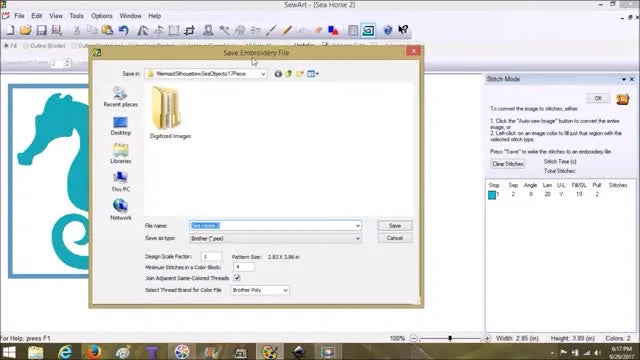Open the Help question mark icon
The image size is (640, 360).
coord(387,30)
